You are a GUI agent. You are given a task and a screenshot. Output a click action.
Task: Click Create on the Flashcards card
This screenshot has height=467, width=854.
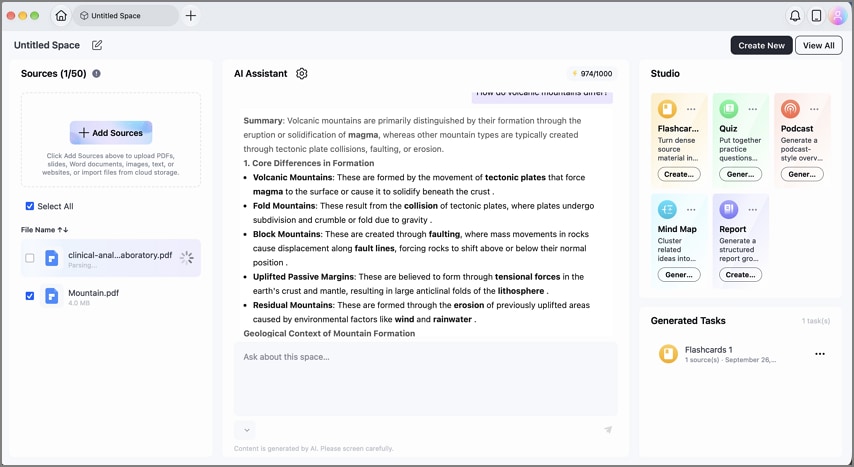679,174
